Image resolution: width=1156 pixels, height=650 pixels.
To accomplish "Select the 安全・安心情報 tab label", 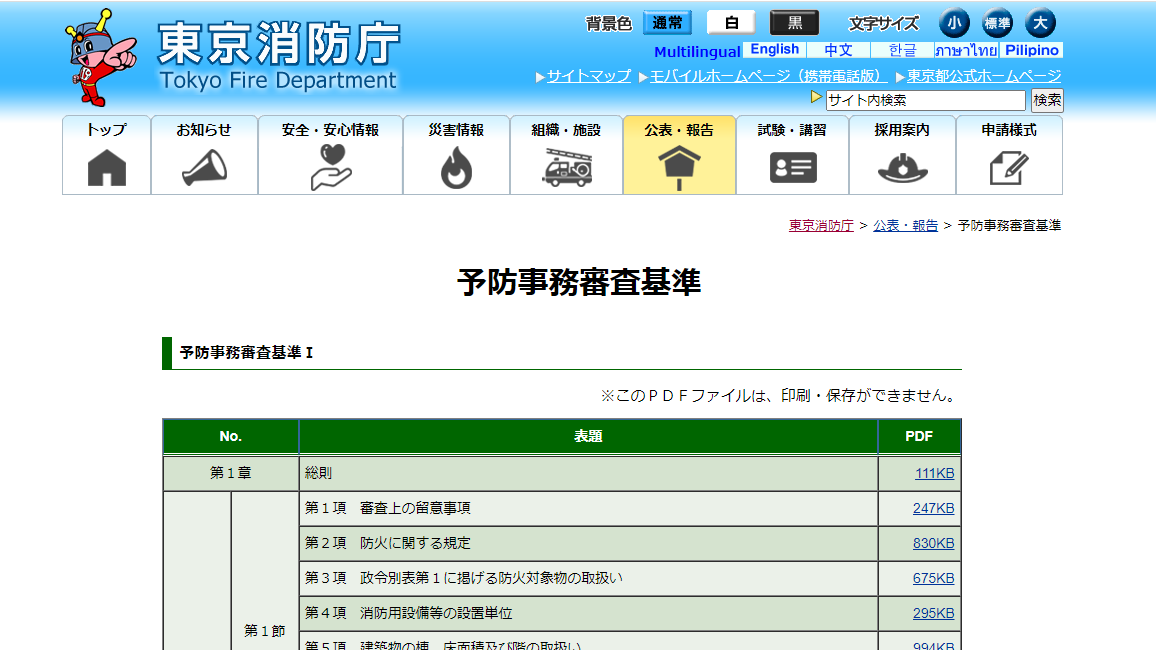I will tap(330, 130).
